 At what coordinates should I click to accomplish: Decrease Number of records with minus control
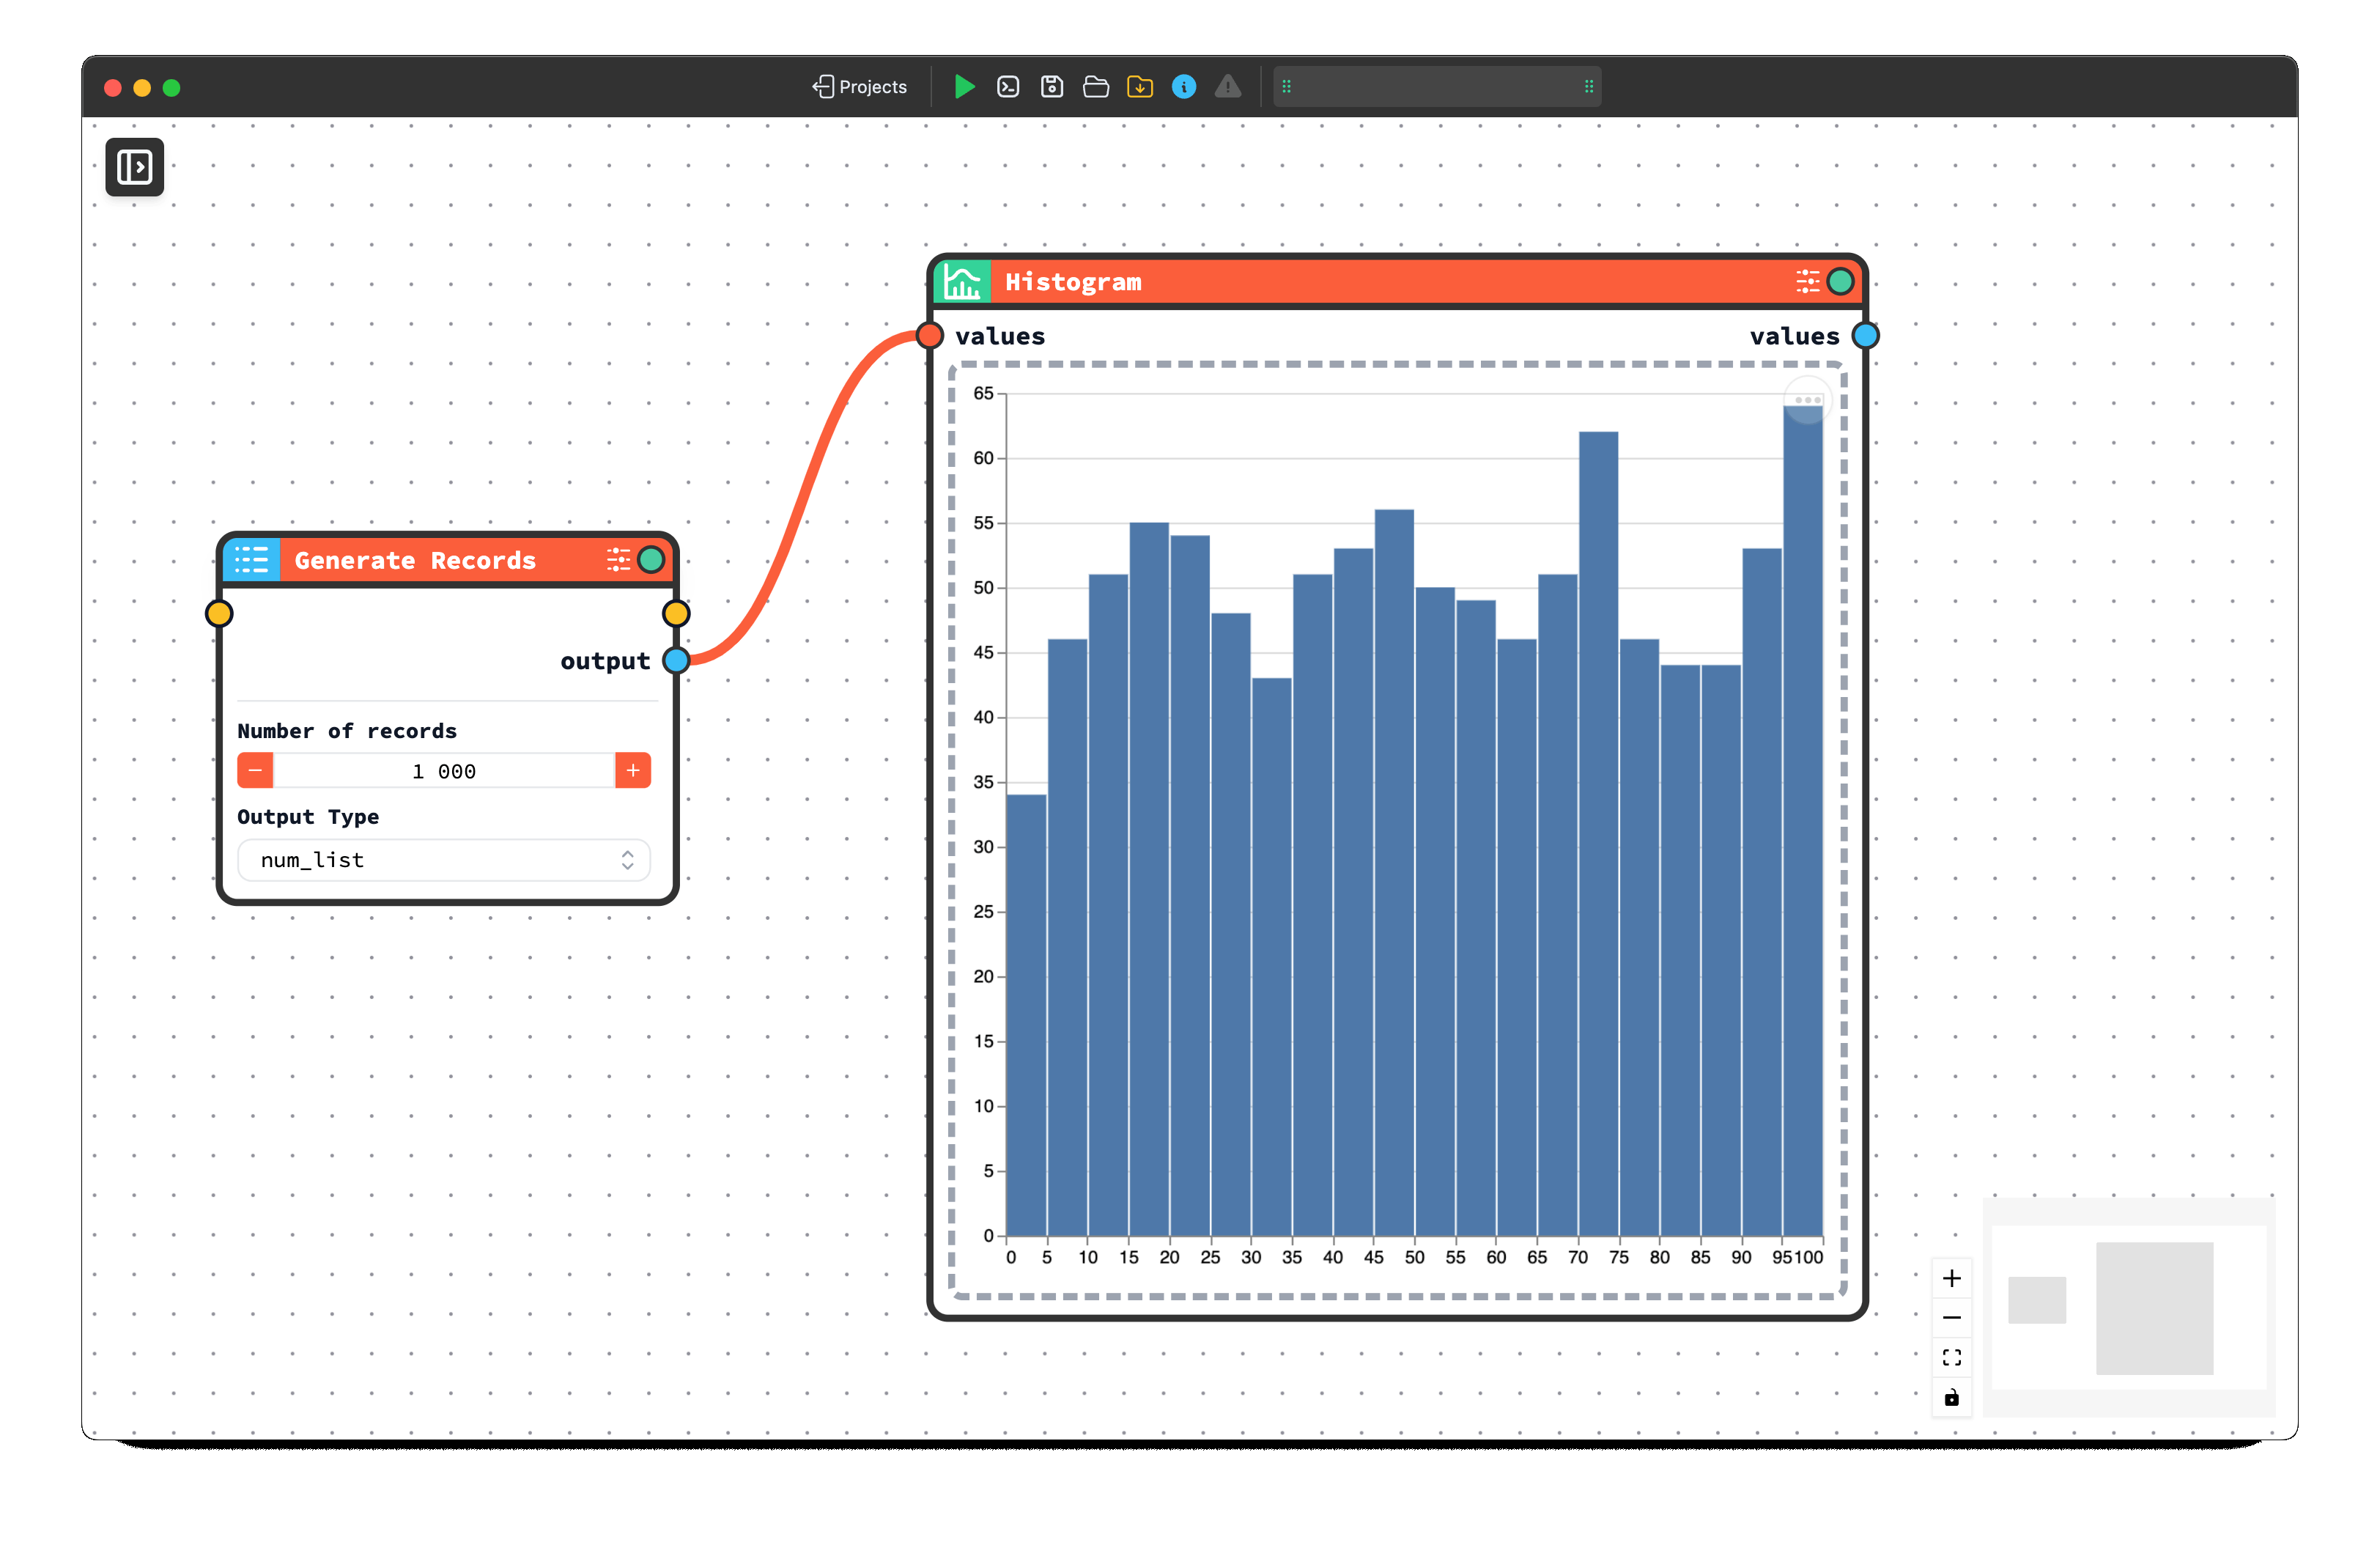pos(255,770)
